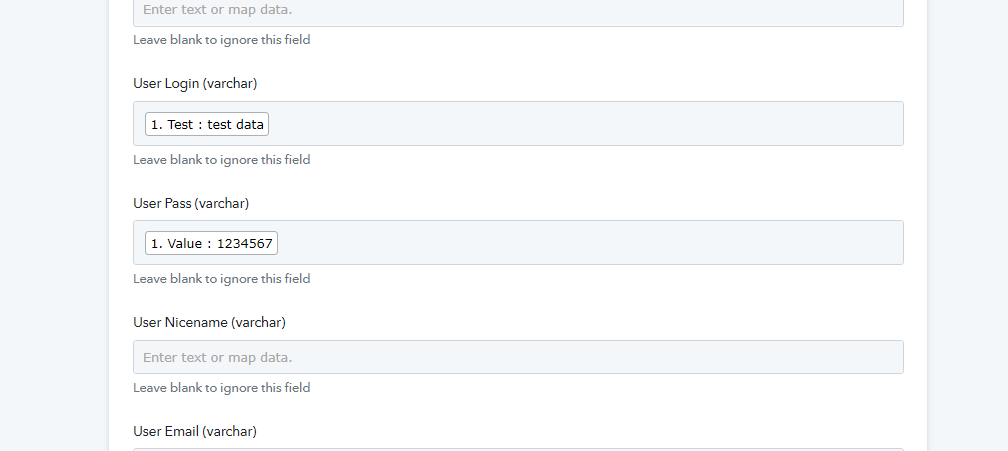
Task: Click the User Nicename (varchar) label
Action: coord(209,322)
